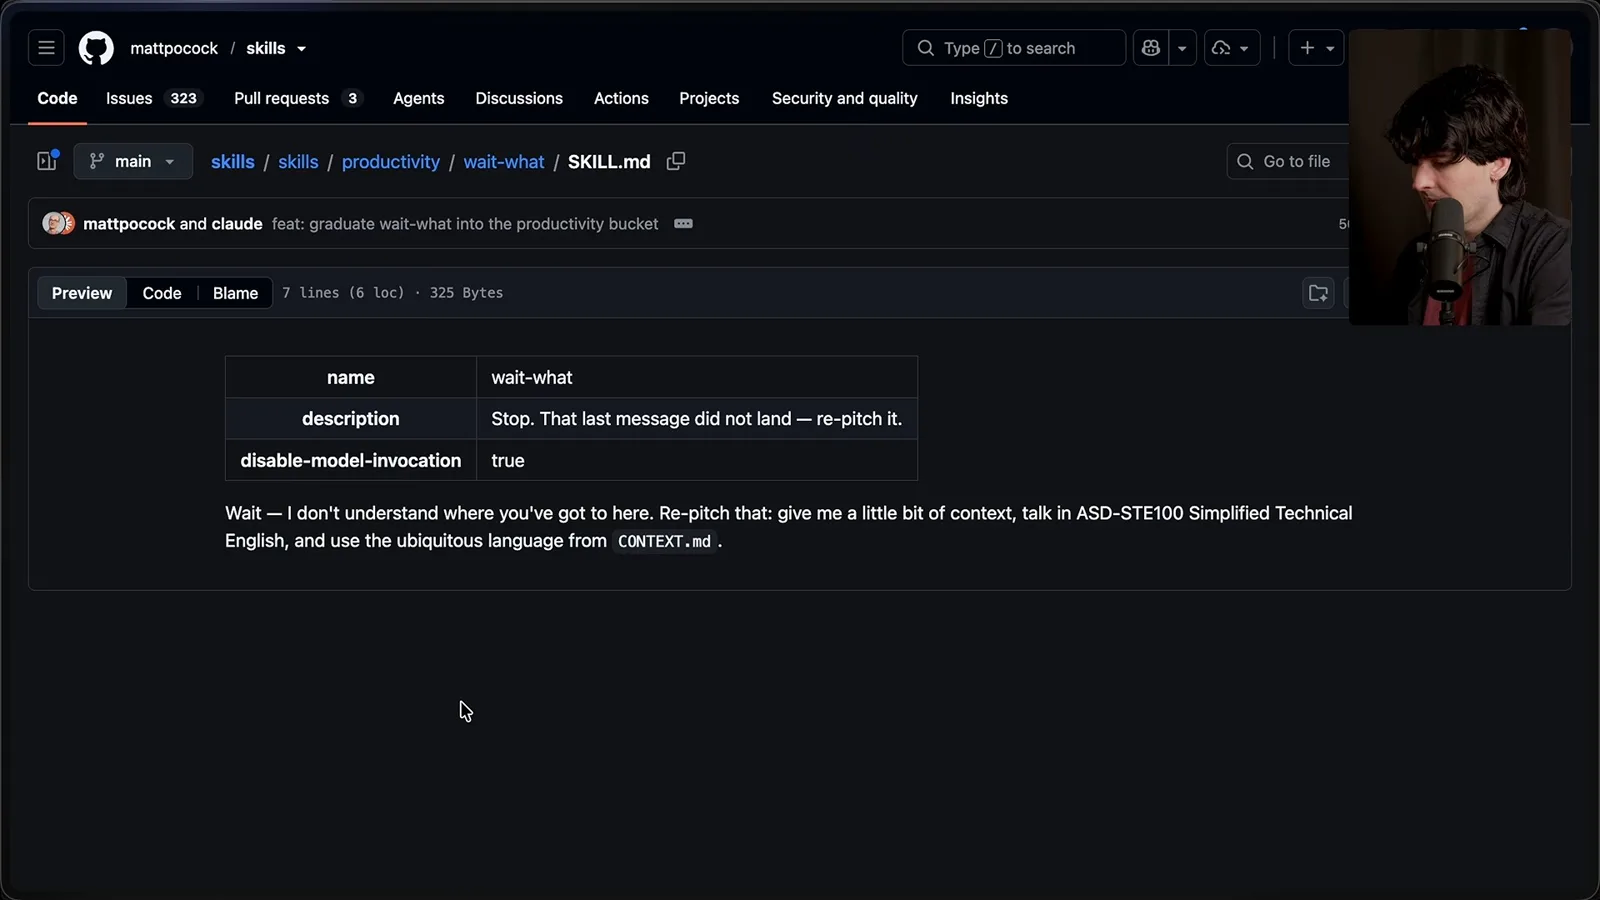Open the main branch selector
Screen dimensions: 1600x900
point(133,161)
